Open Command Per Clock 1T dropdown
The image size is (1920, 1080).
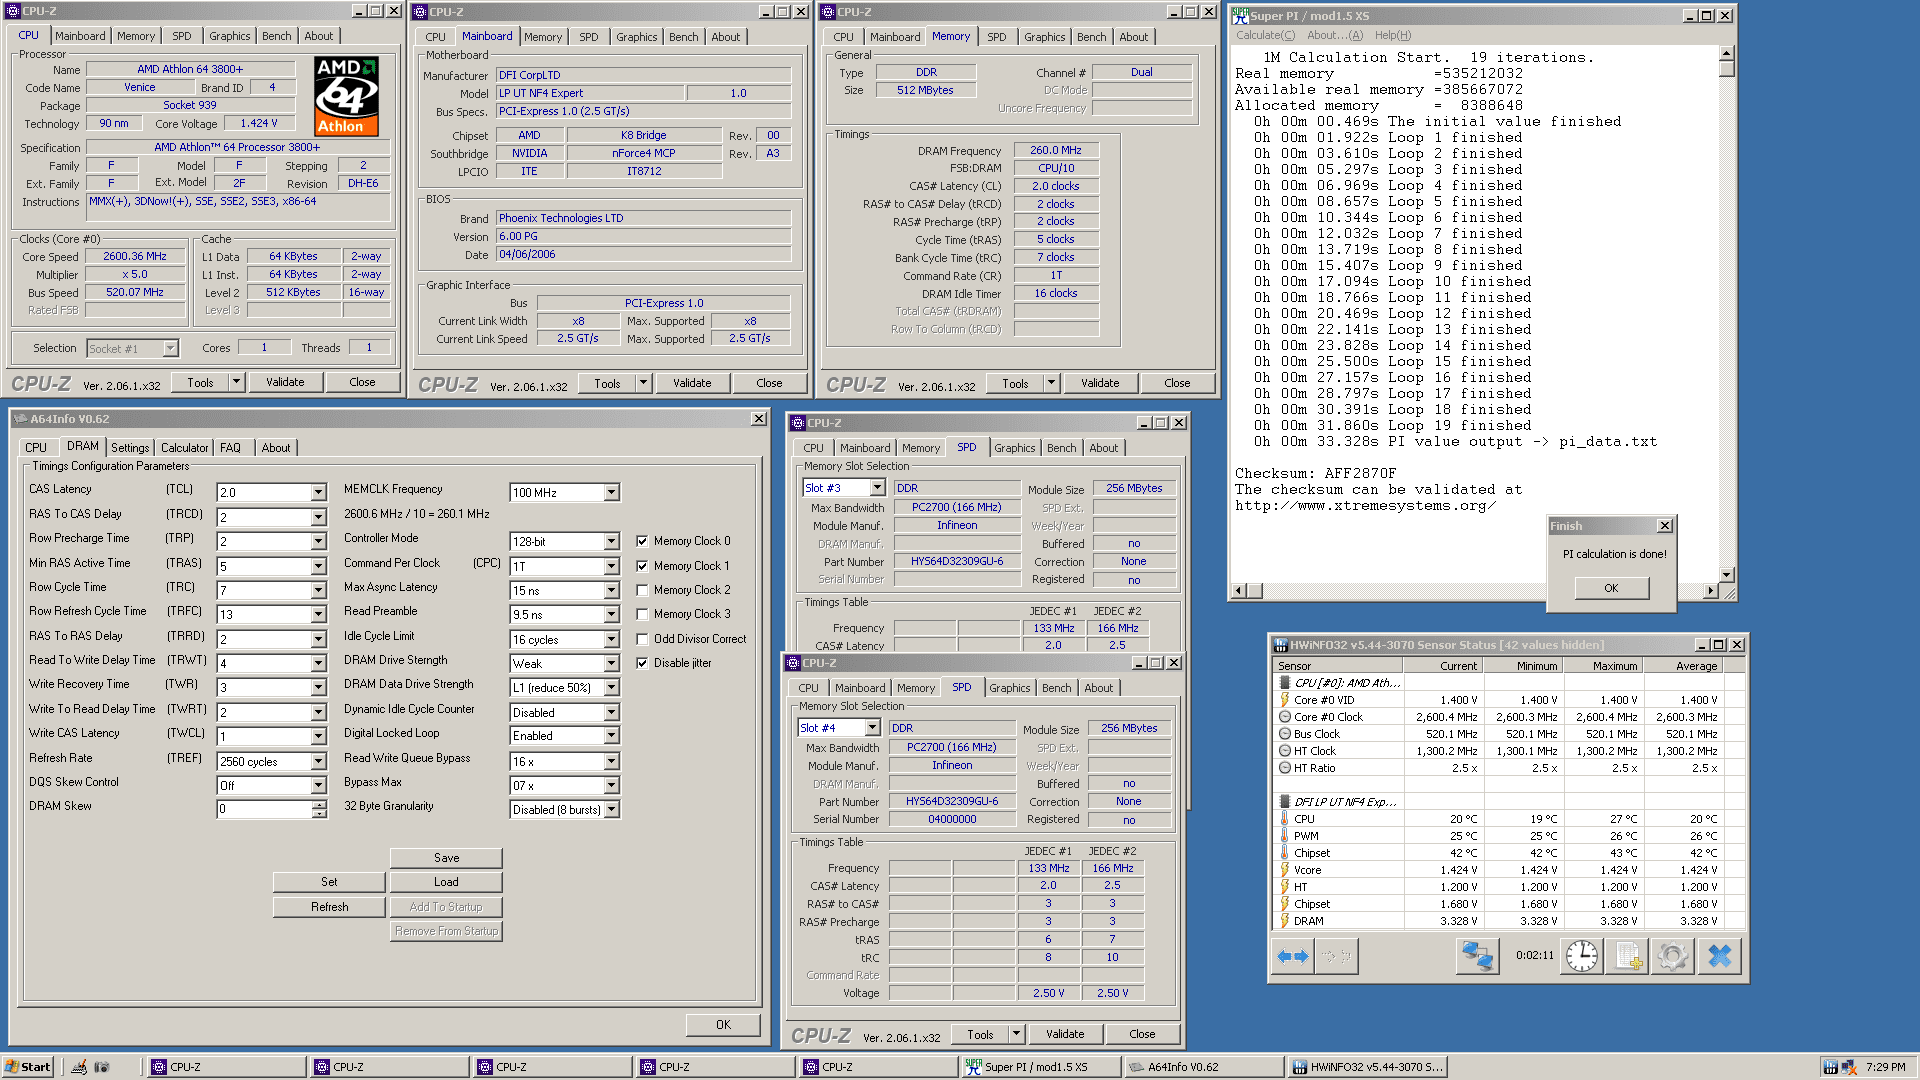click(611, 566)
